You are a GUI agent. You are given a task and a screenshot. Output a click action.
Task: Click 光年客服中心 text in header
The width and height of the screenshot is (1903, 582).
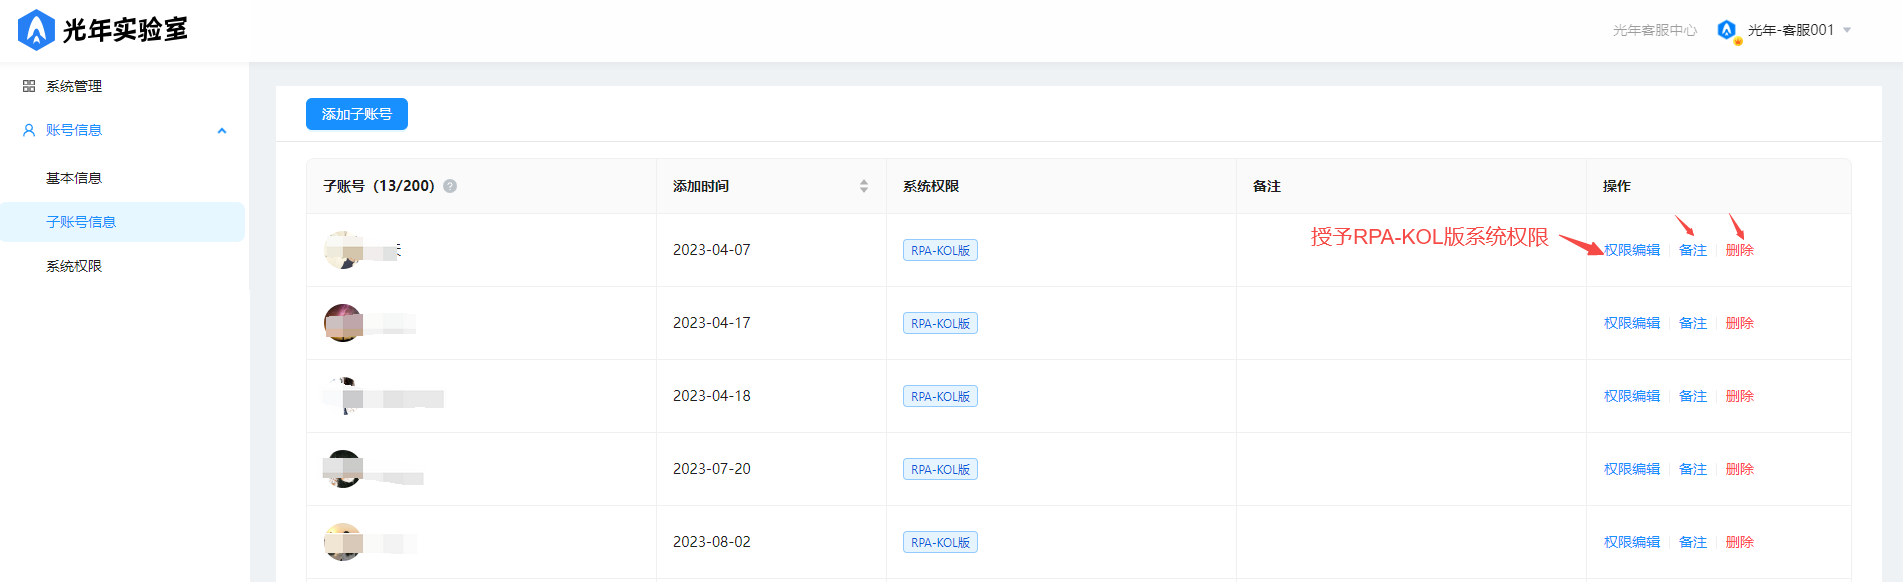(x=1655, y=31)
